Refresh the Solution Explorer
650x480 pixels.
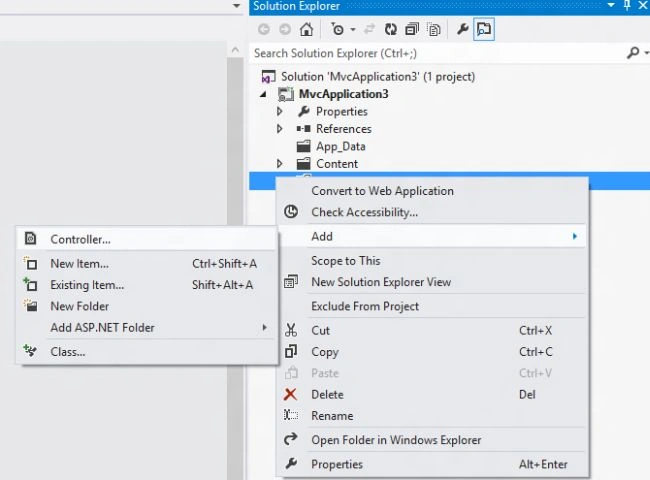tap(390, 29)
